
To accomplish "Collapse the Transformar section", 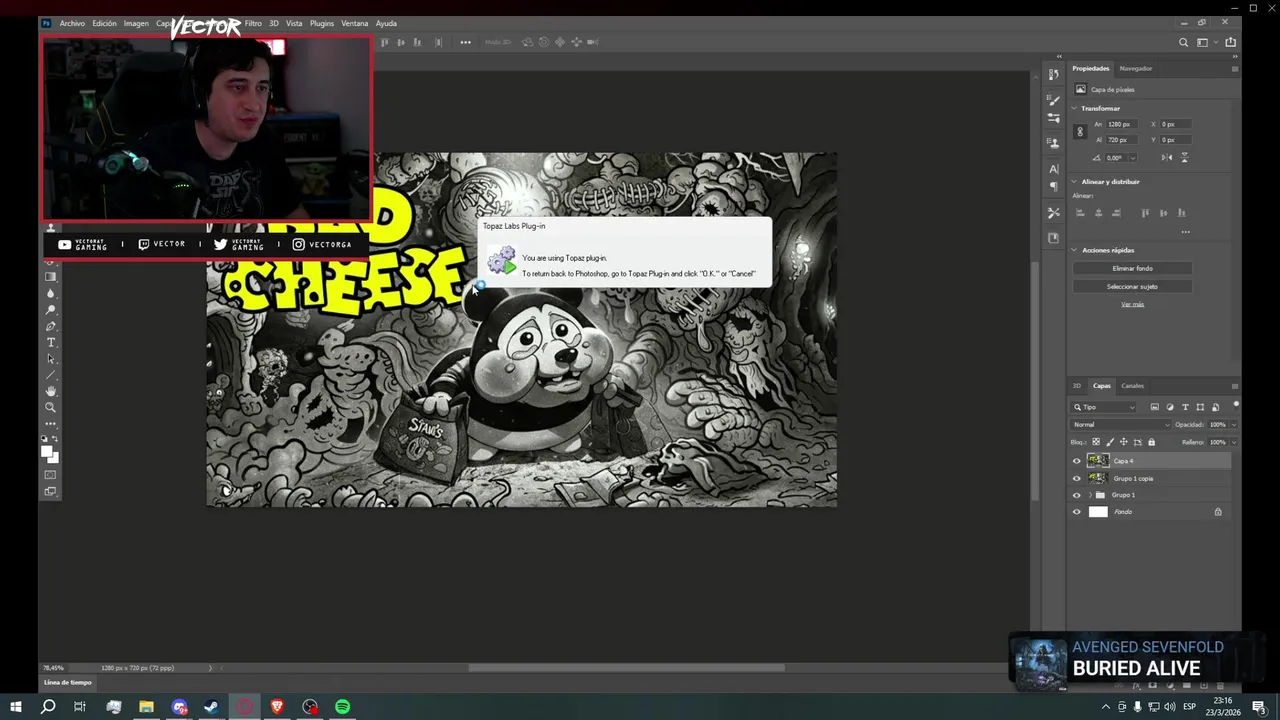I will [1075, 108].
